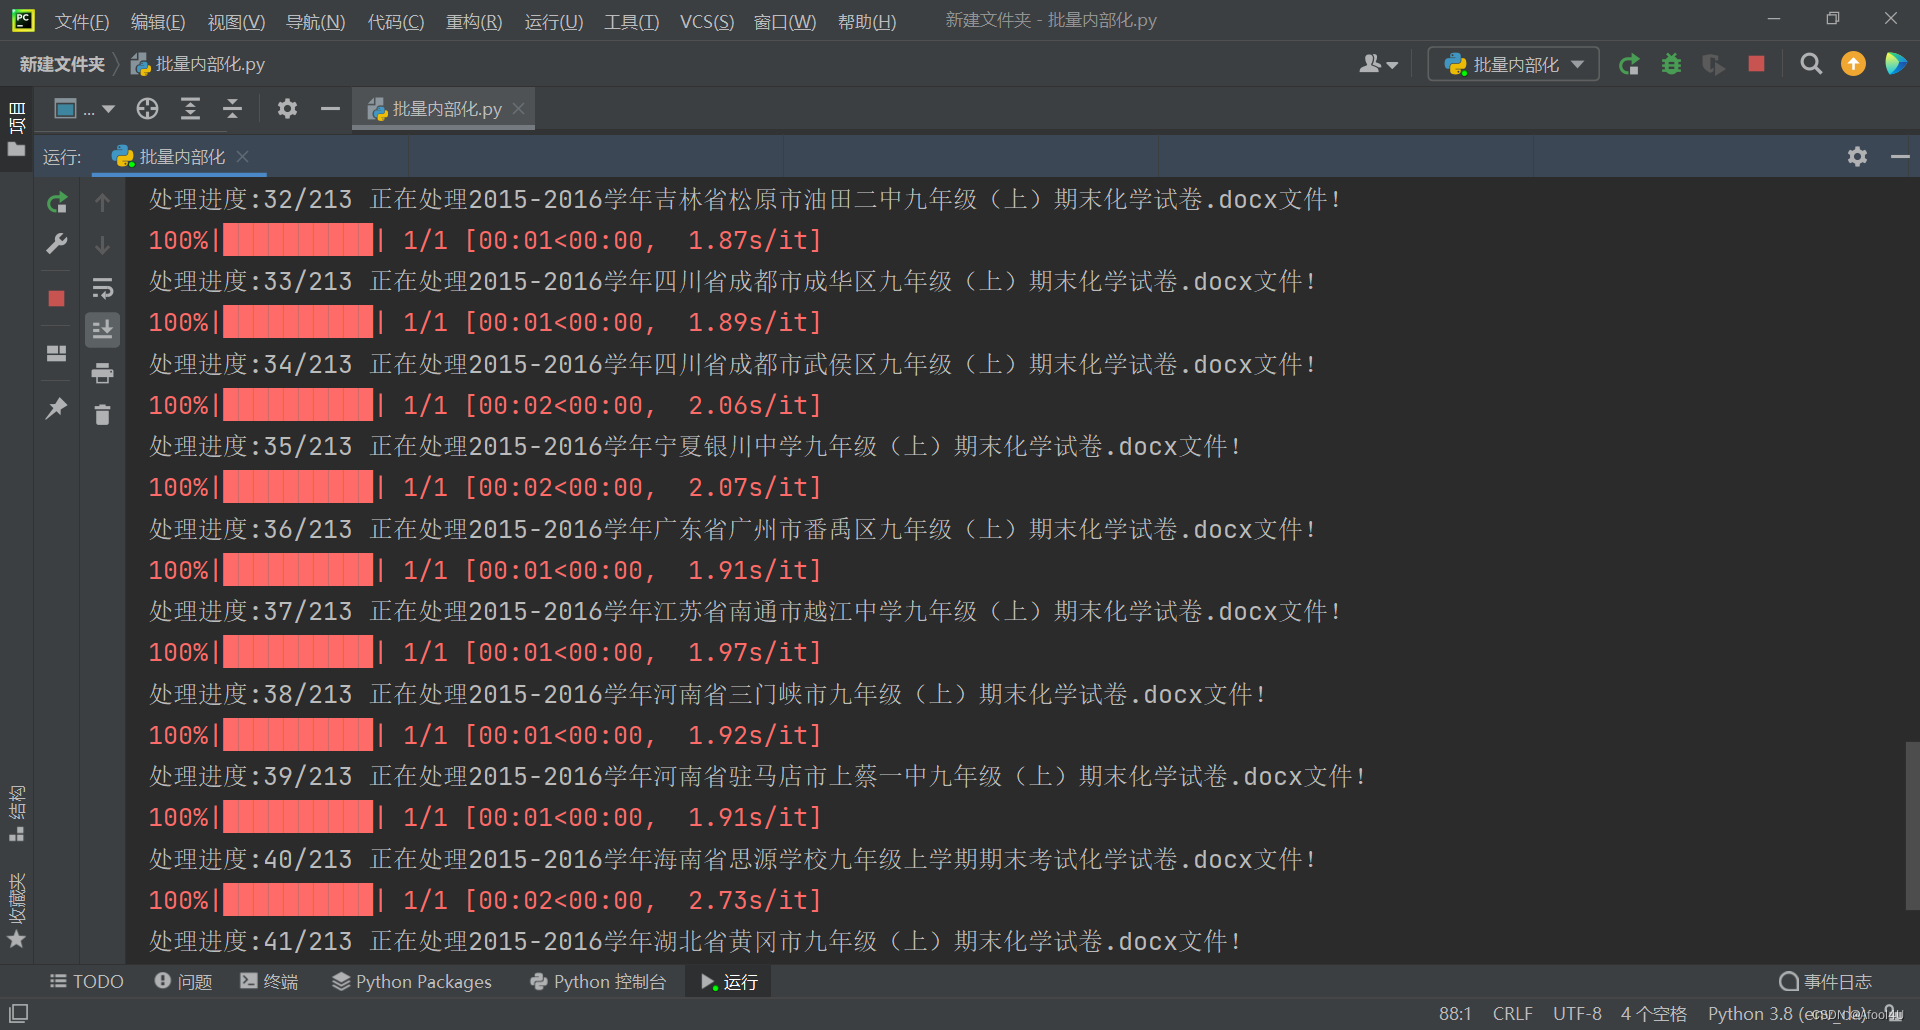
Task: Hide the project panel with the minus icon
Action: pos(330,109)
